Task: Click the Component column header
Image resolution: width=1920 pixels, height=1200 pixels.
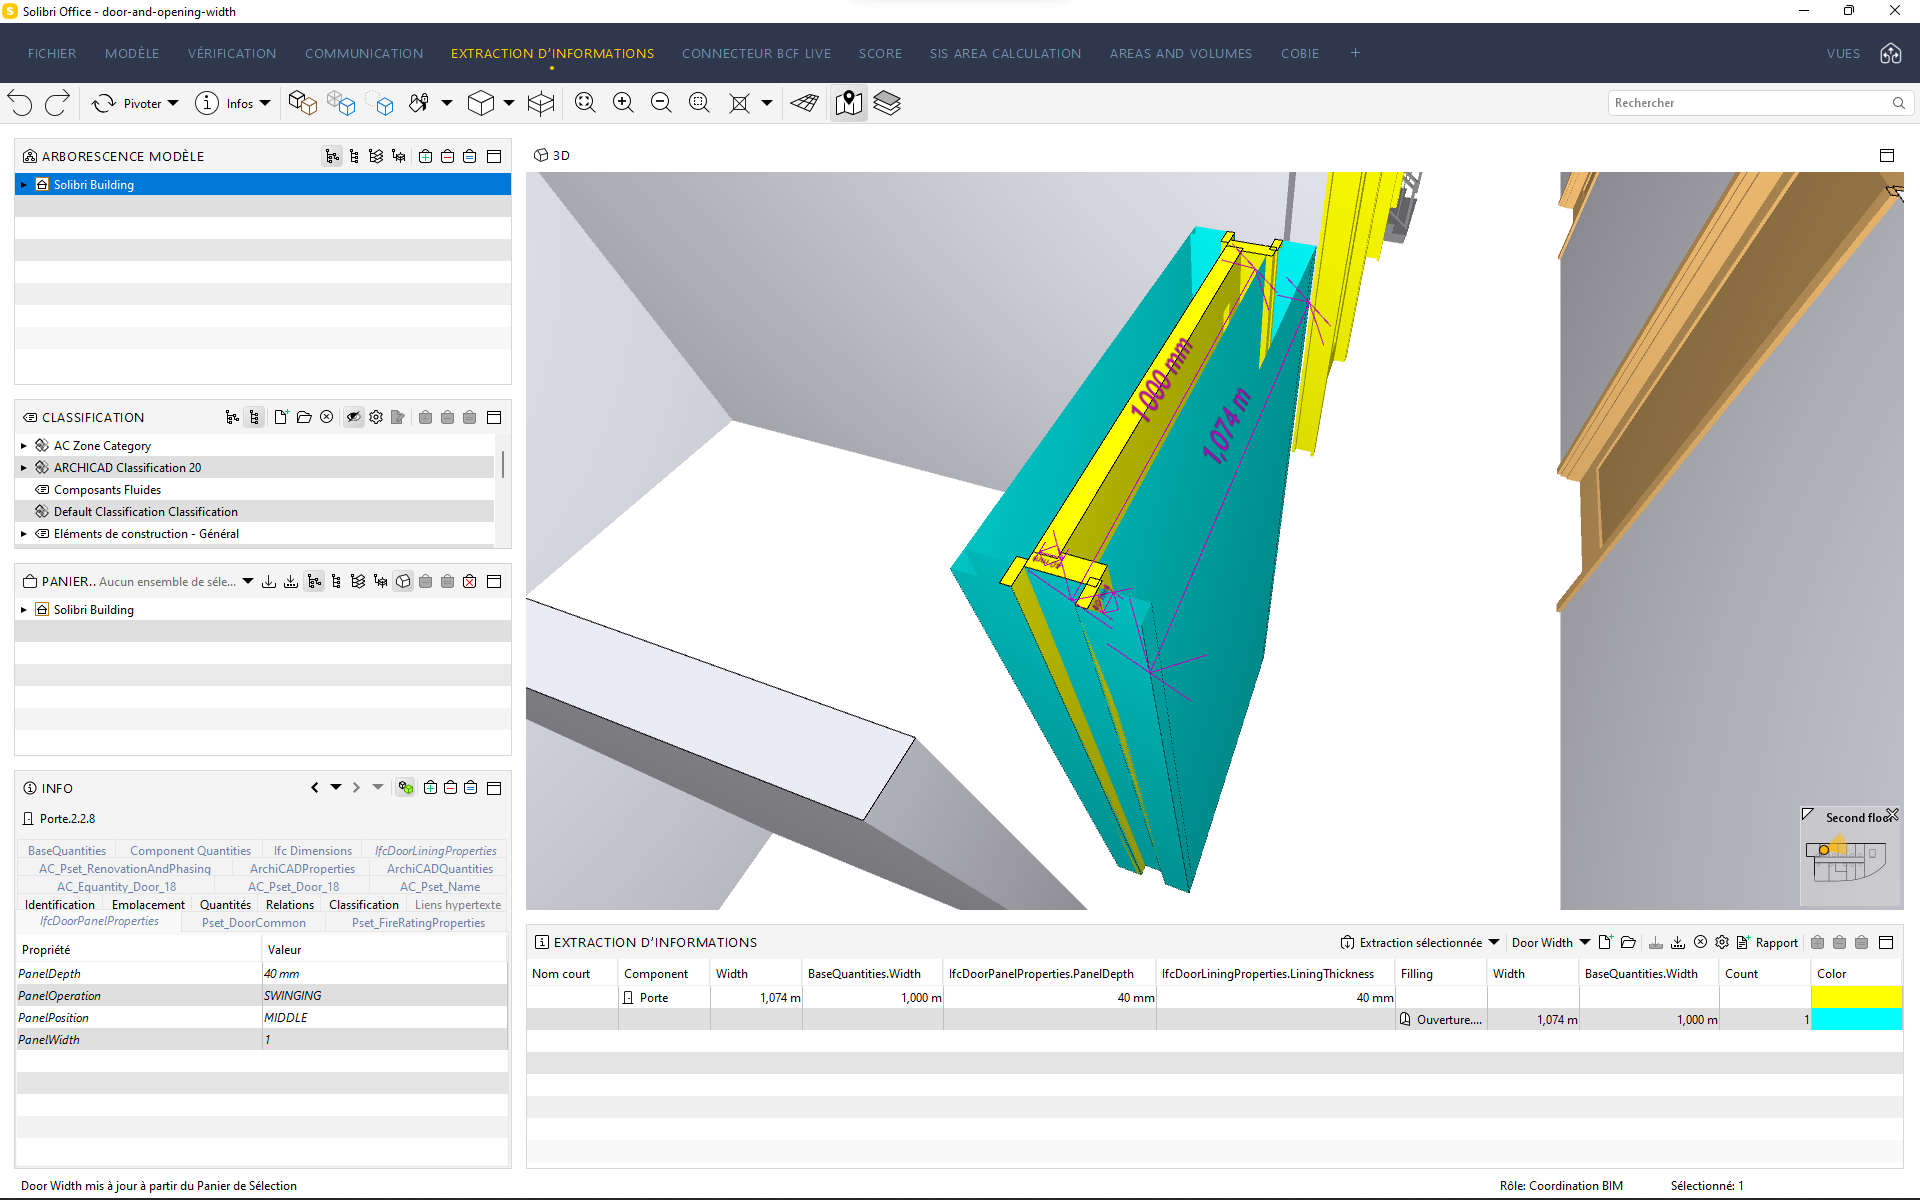Action: [x=656, y=973]
